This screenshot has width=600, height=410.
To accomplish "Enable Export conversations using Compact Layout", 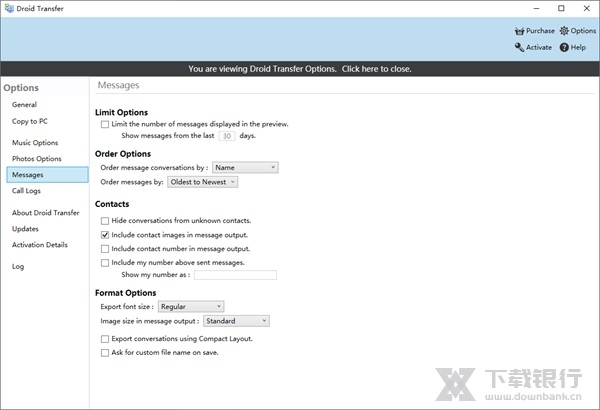I will (106, 338).
